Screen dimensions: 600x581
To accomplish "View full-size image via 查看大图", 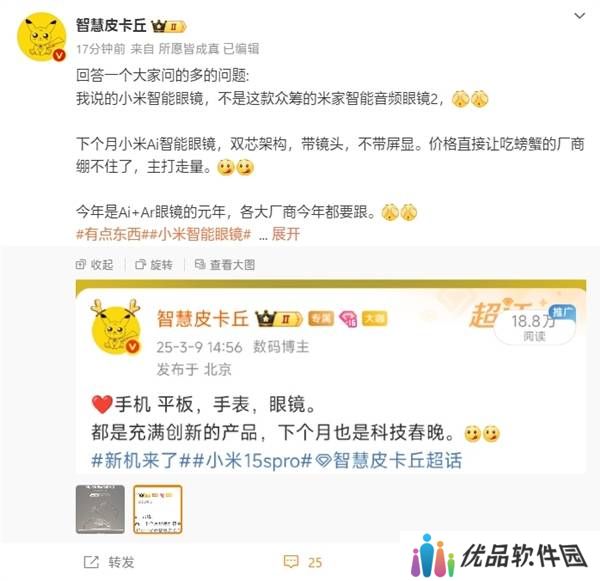I will (225, 264).
